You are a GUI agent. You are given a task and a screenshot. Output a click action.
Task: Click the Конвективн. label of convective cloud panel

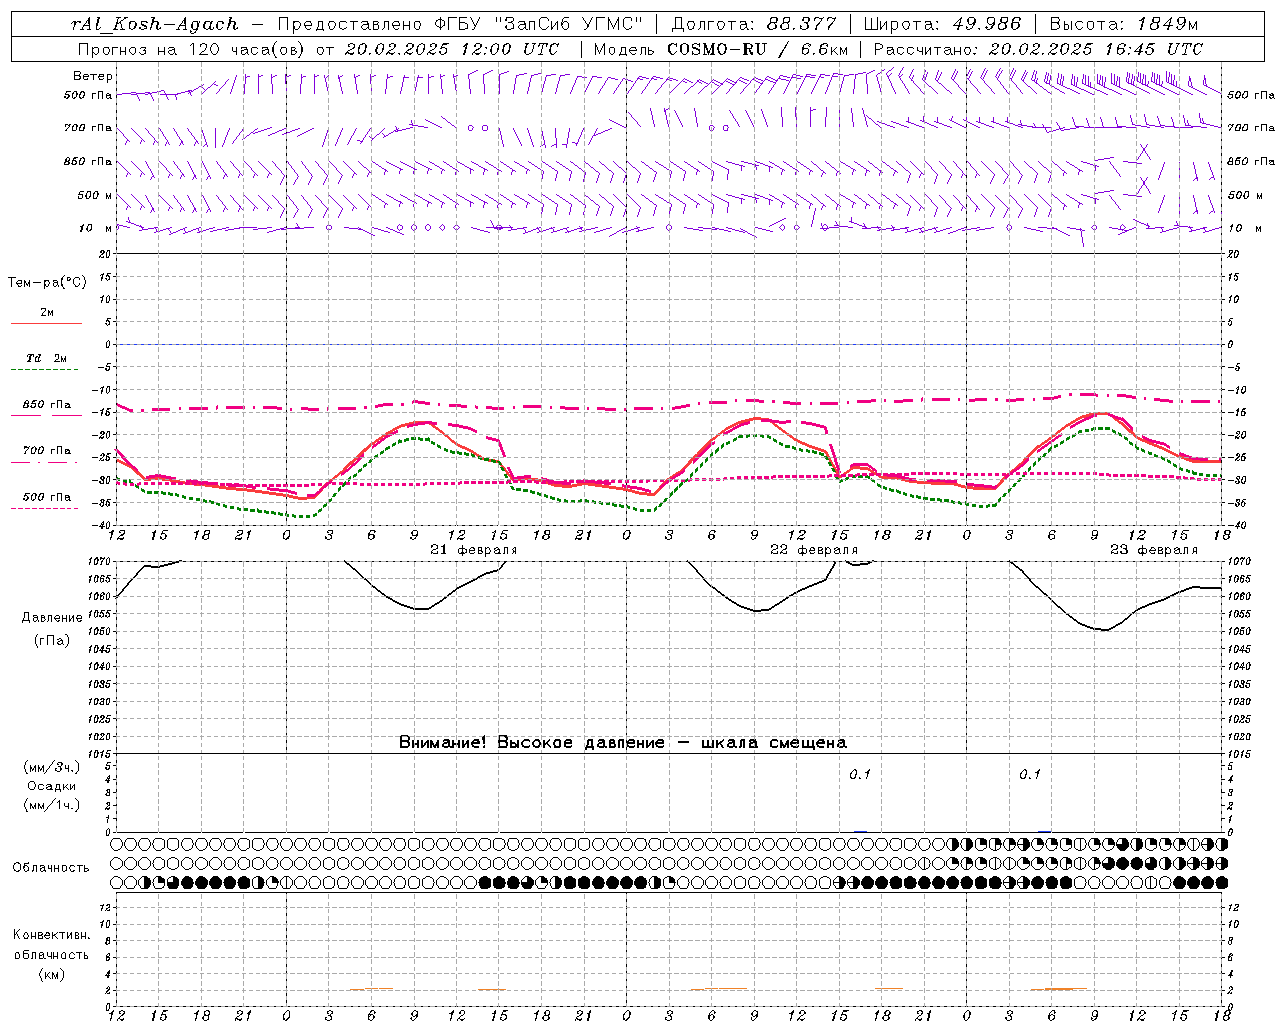point(51,935)
